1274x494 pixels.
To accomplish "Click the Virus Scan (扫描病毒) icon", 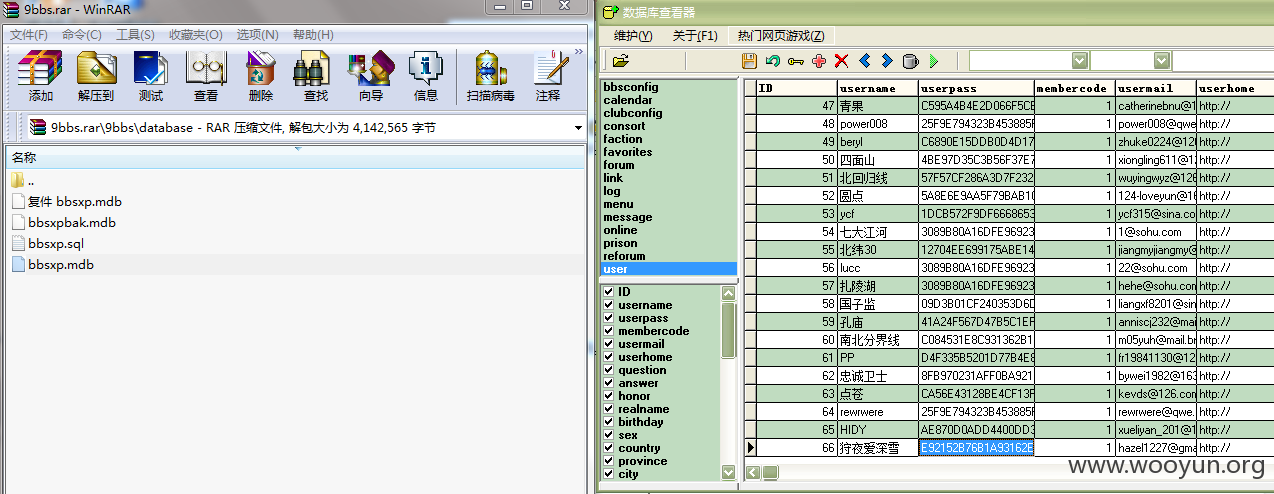I will (490, 68).
